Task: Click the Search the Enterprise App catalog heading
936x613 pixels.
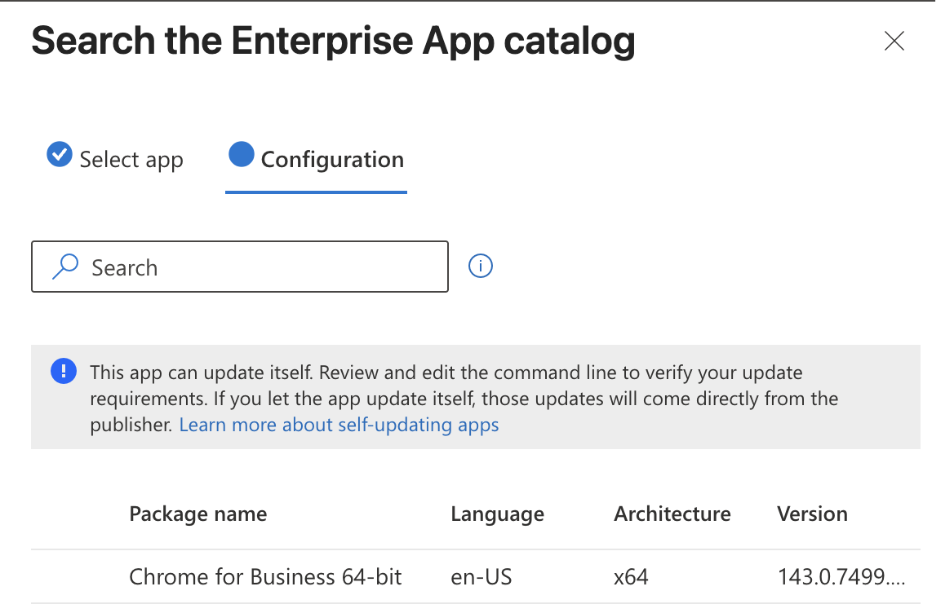Action: point(333,41)
